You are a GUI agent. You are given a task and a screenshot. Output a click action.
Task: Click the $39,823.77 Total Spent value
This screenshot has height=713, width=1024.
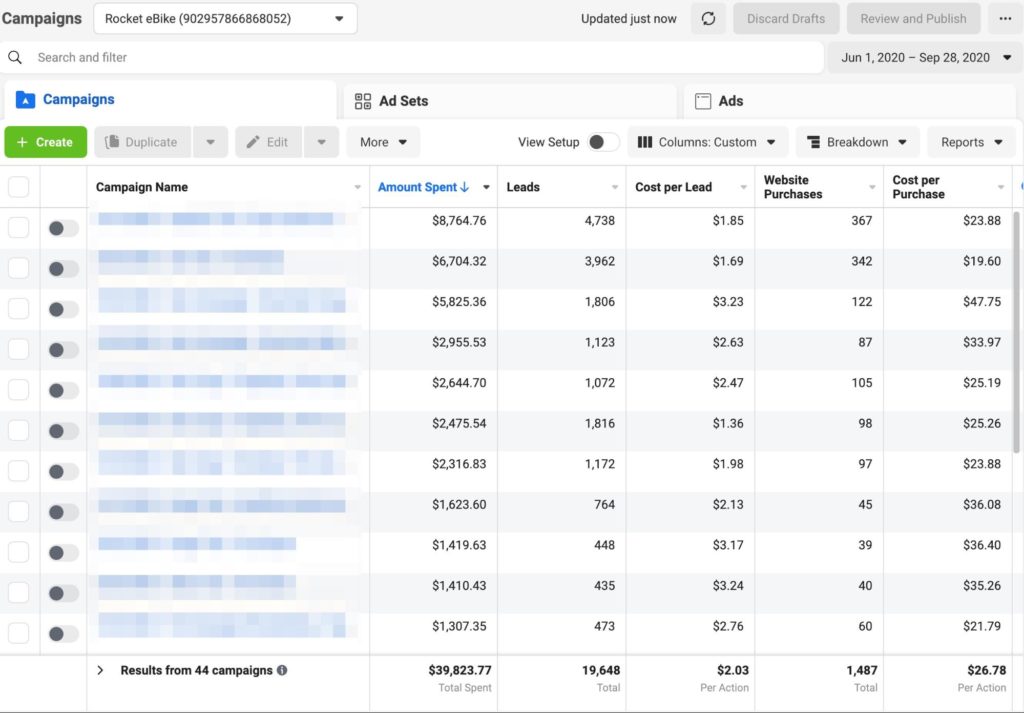pyautogui.click(x=460, y=670)
